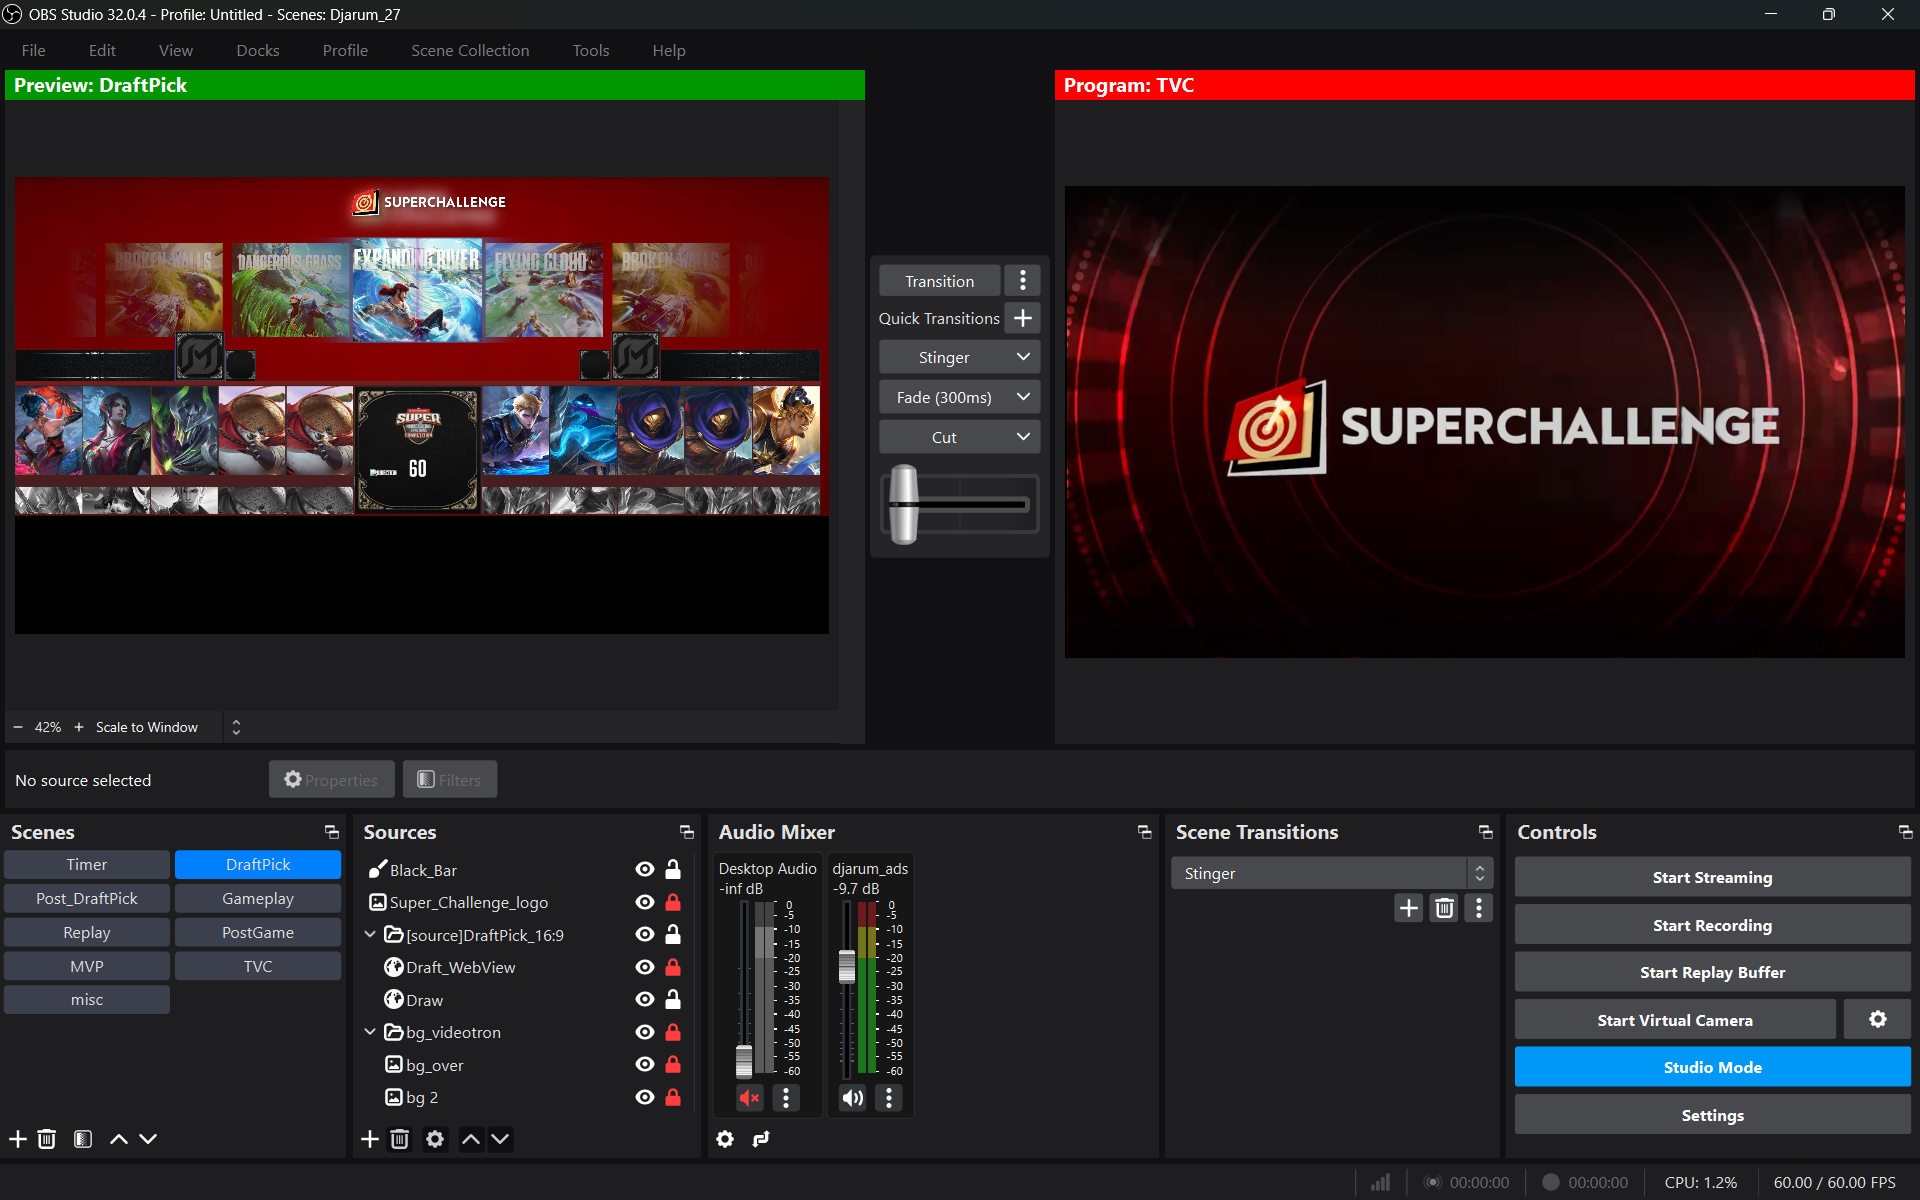The height and width of the screenshot is (1200, 1920).
Task: Hide bg_videotron group eye icon
Action: coord(645,1032)
